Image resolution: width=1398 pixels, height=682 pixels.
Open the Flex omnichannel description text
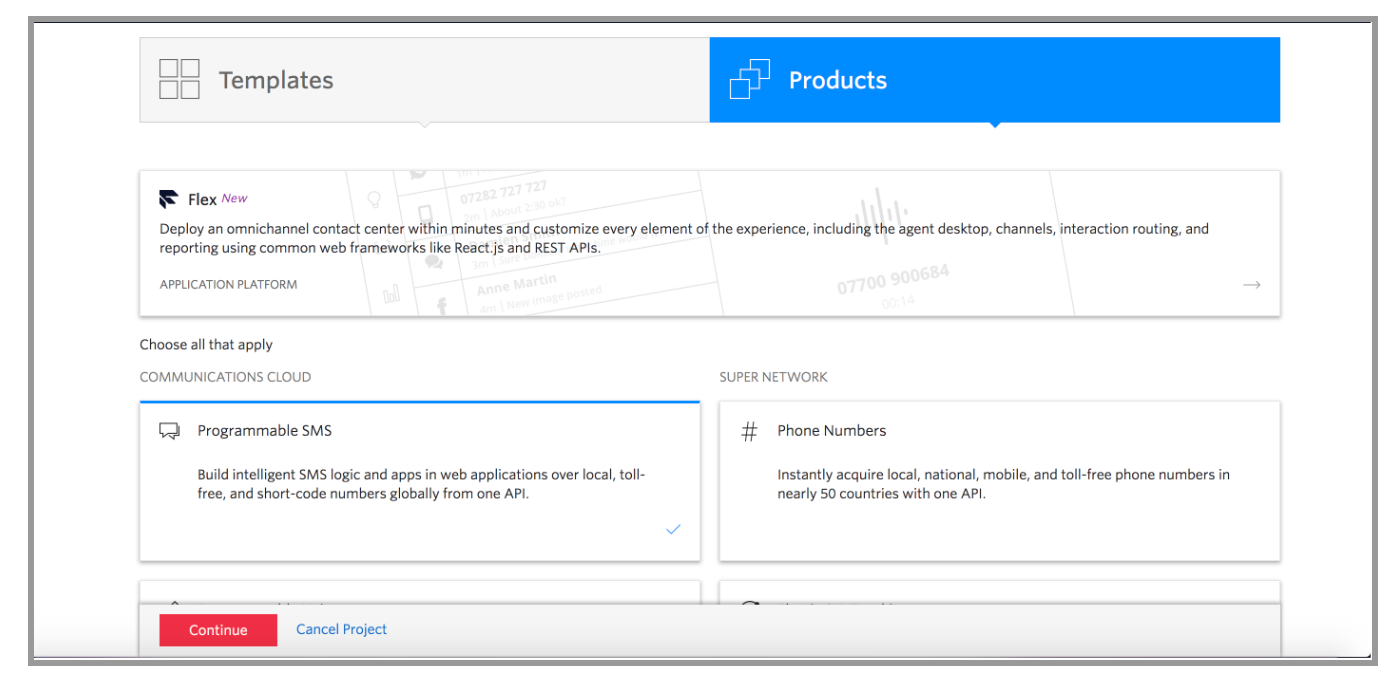[684, 238]
